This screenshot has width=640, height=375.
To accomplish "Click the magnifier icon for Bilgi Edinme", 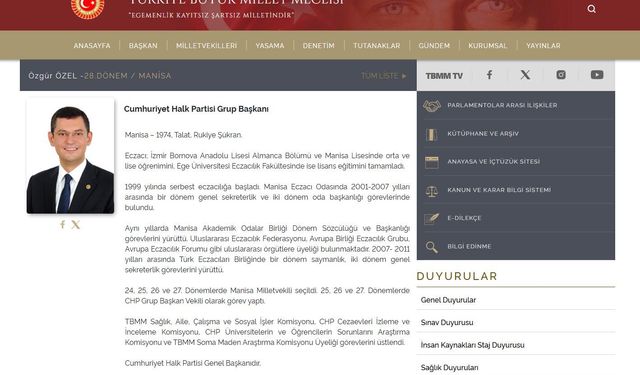I will (x=431, y=247).
